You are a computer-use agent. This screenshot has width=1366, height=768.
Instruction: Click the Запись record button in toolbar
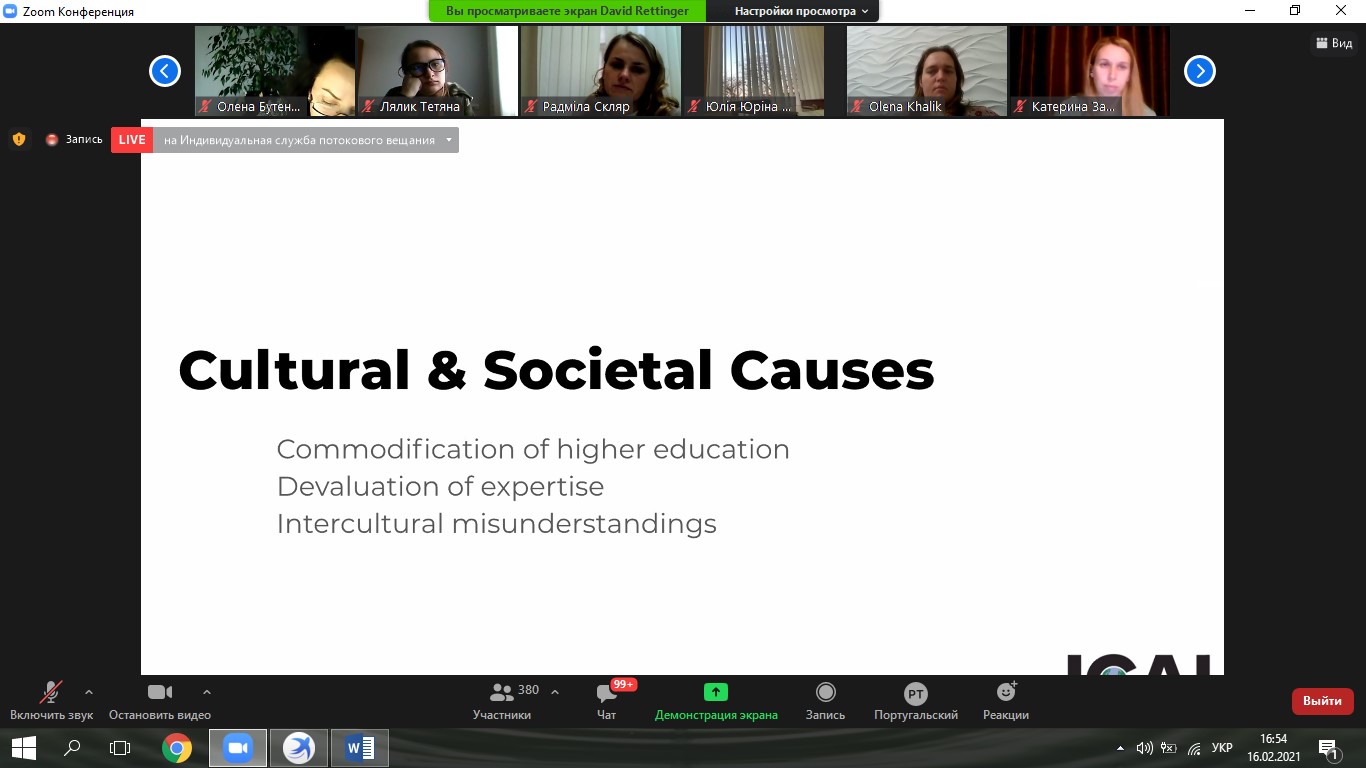pyautogui.click(x=825, y=699)
